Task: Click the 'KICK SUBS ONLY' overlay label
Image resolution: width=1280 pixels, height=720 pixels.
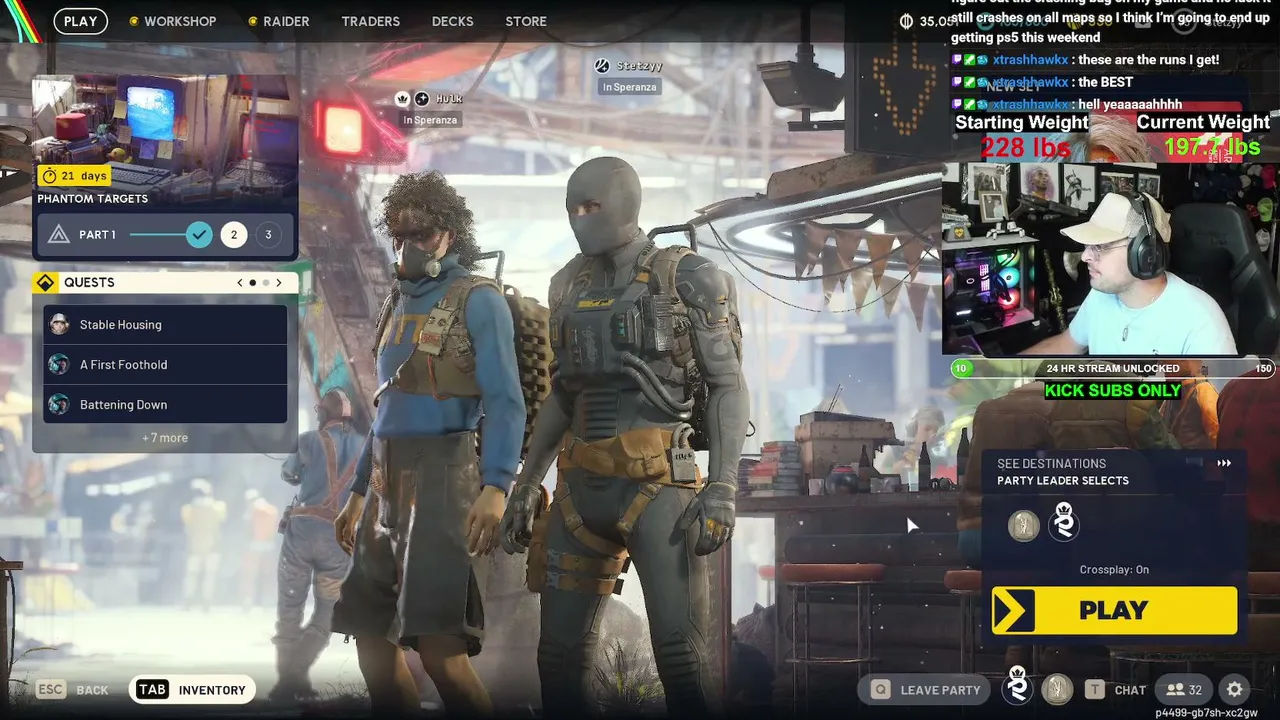Action: [x=1113, y=391]
